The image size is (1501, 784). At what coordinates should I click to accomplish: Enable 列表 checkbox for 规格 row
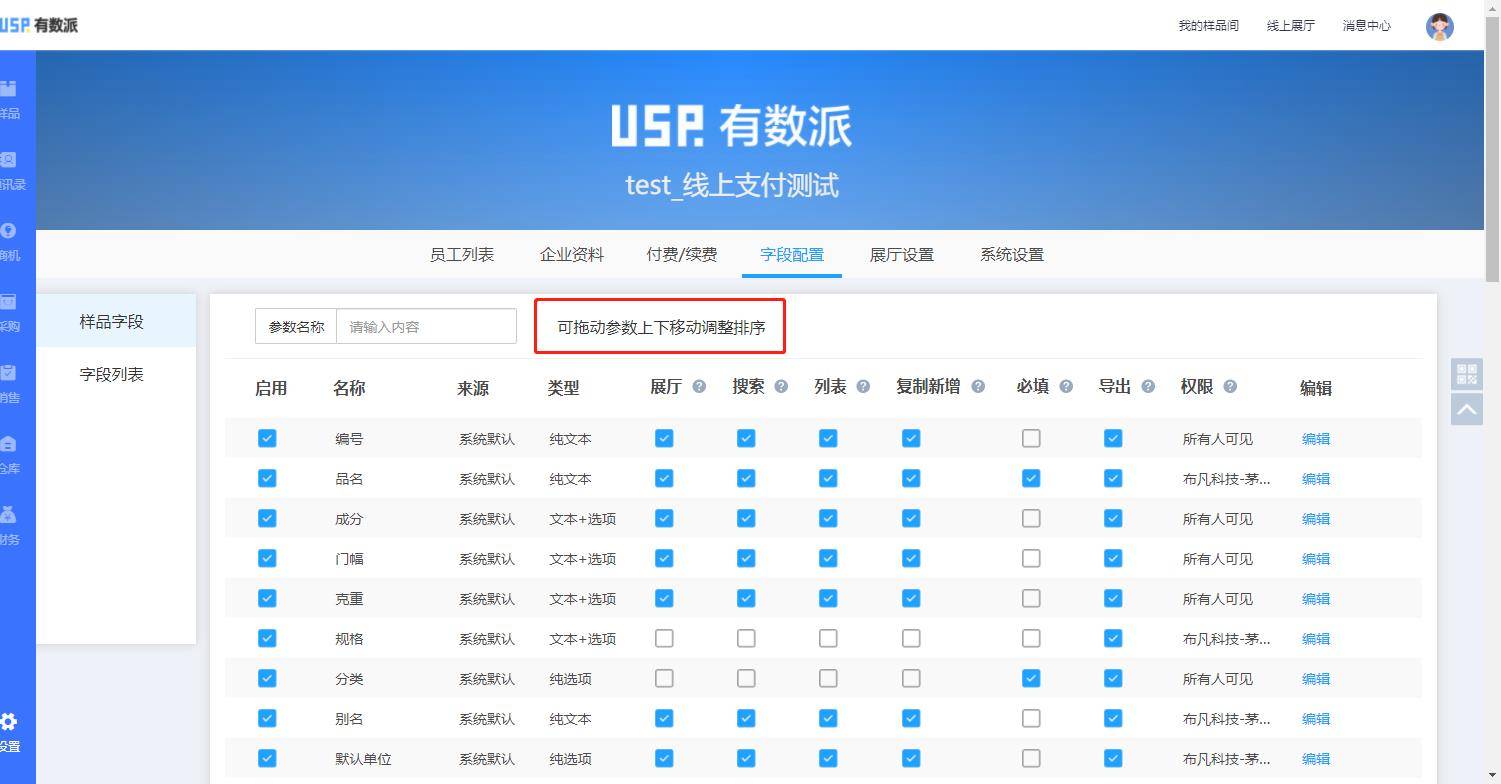pos(828,638)
